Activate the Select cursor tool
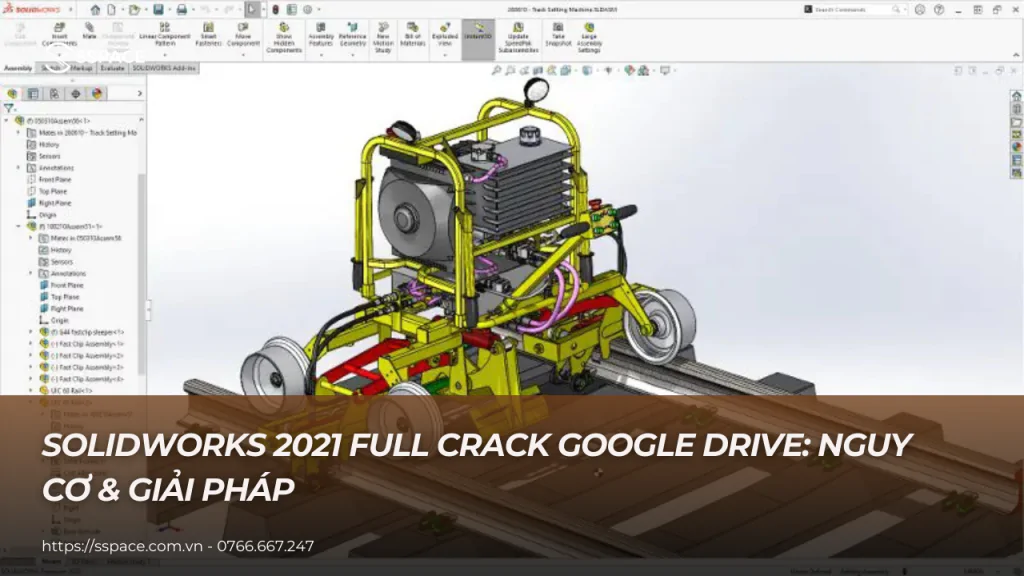The image size is (1024, 576). click(251, 10)
